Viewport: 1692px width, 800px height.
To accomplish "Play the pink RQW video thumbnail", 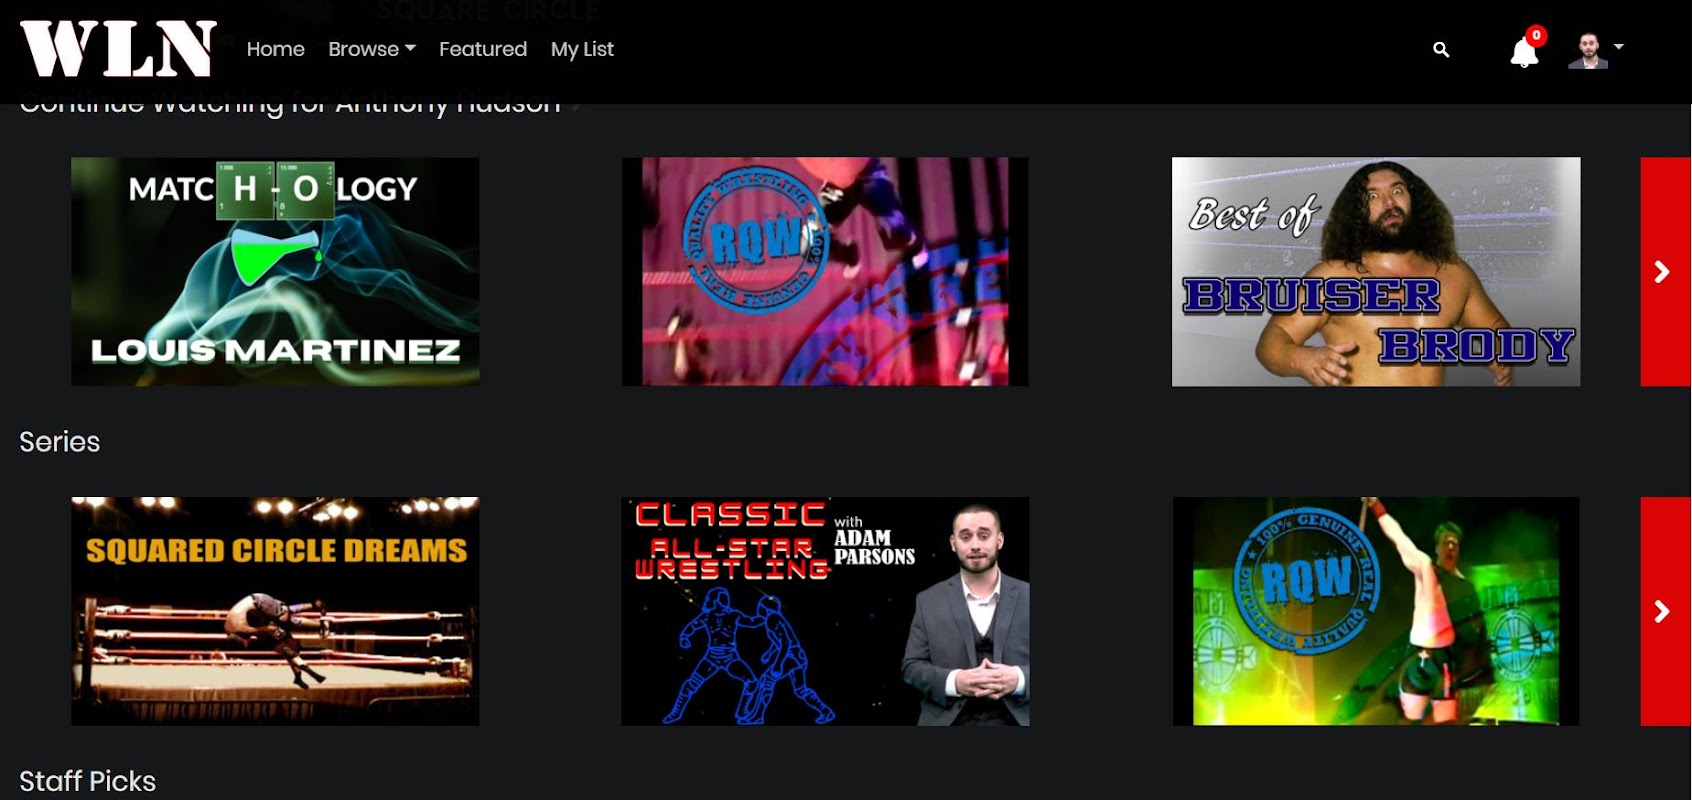I will (x=825, y=271).
